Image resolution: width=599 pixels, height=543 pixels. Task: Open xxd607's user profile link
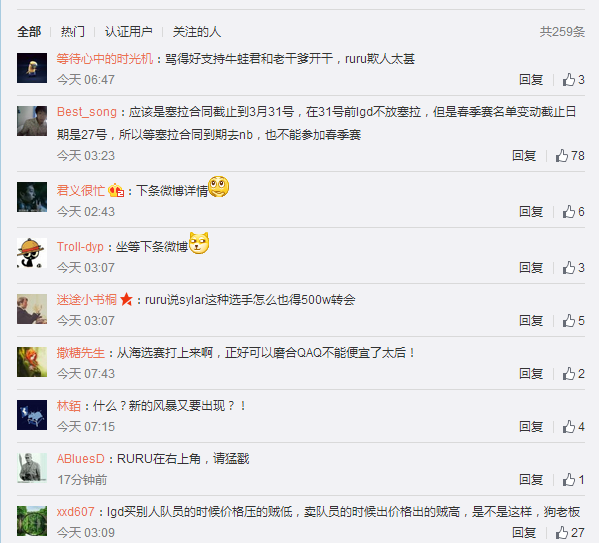click(75, 511)
